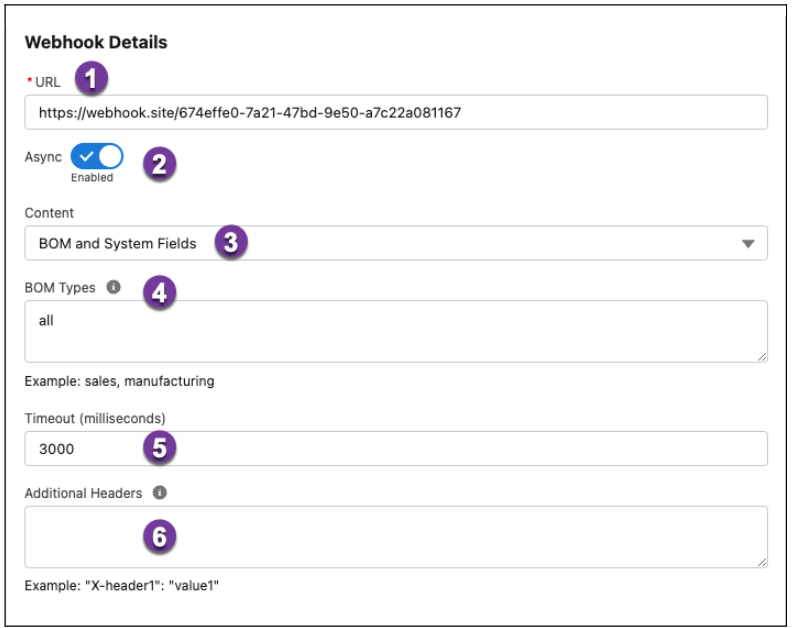Toggle the Async switch
Image resolution: width=792 pixels, height=628 pixels.
(x=96, y=156)
